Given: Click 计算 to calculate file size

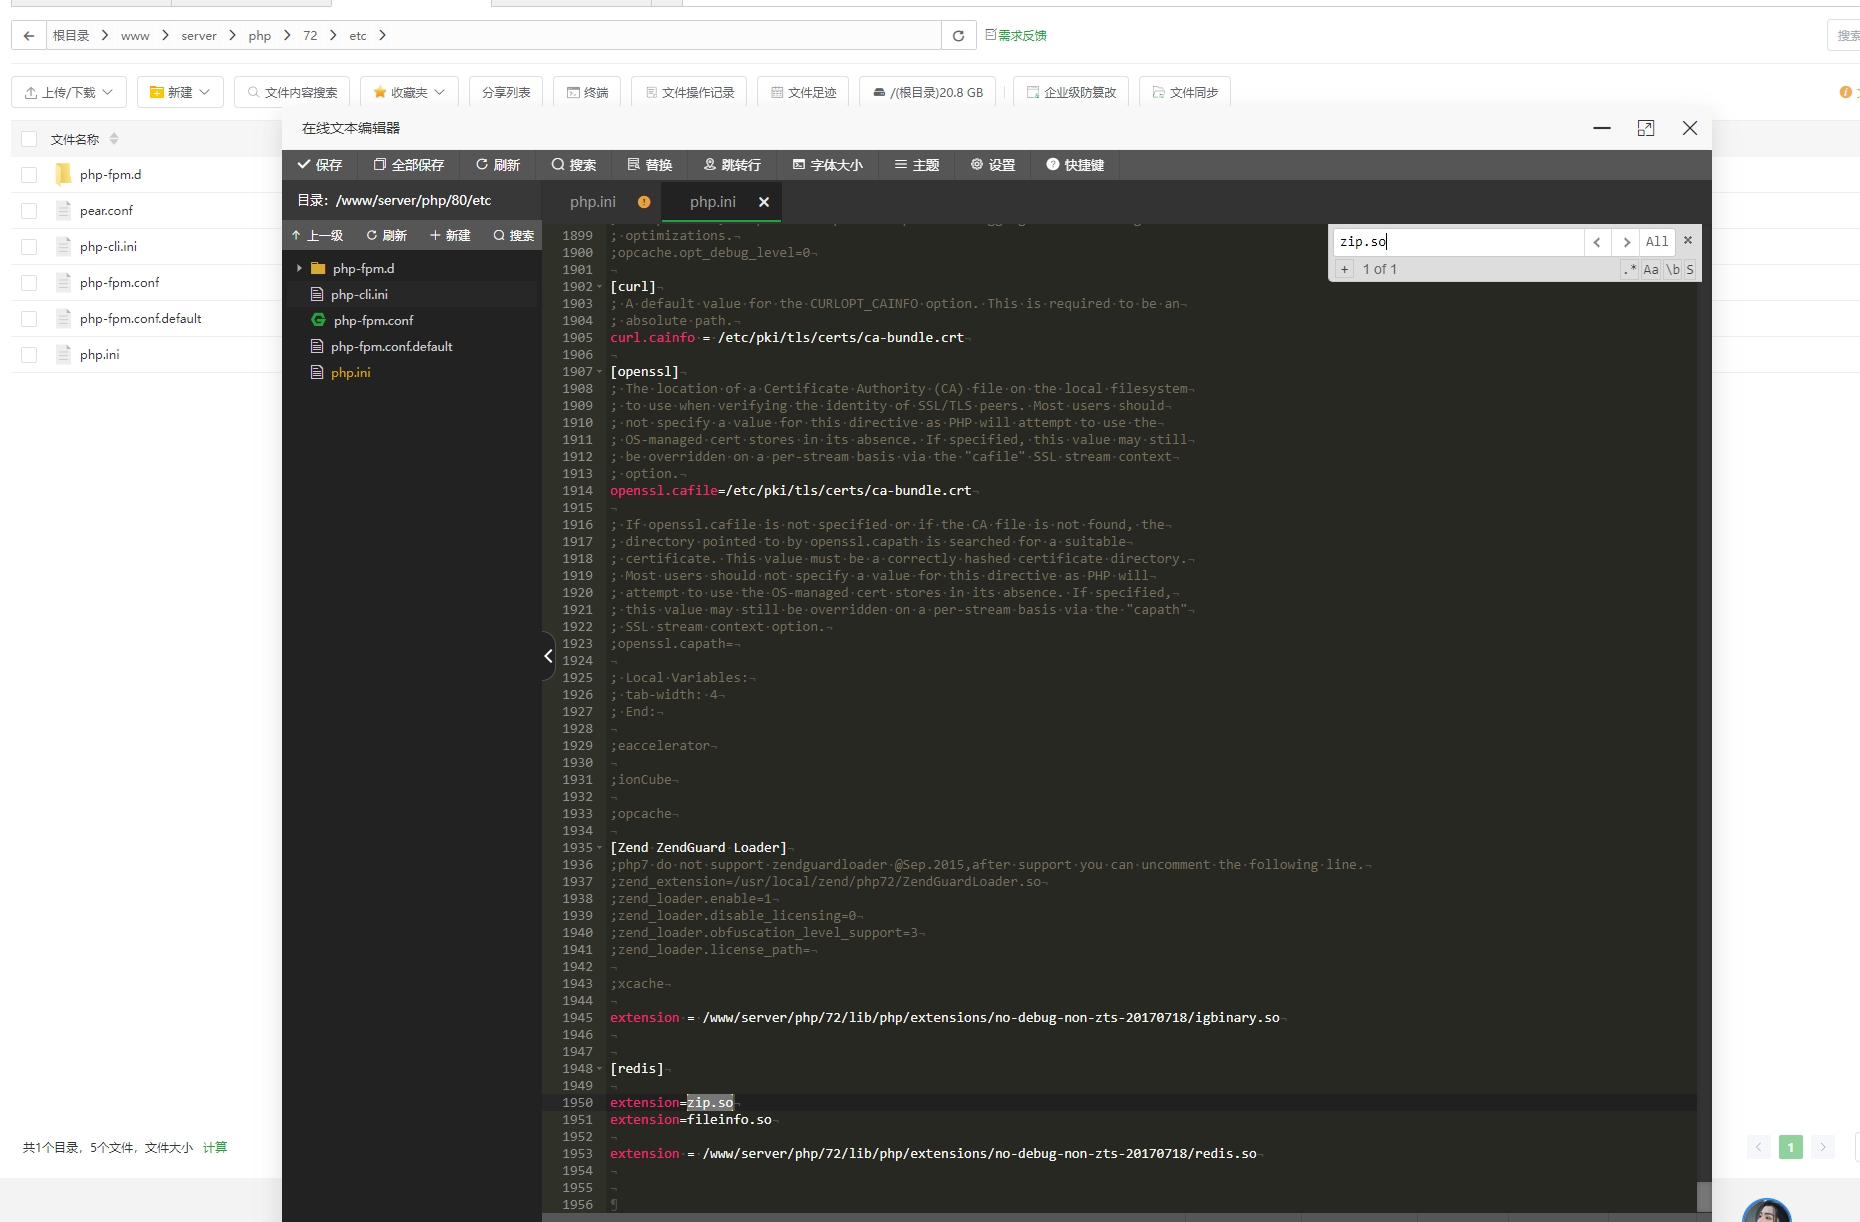Looking at the screenshot, I should click(216, 1148).
